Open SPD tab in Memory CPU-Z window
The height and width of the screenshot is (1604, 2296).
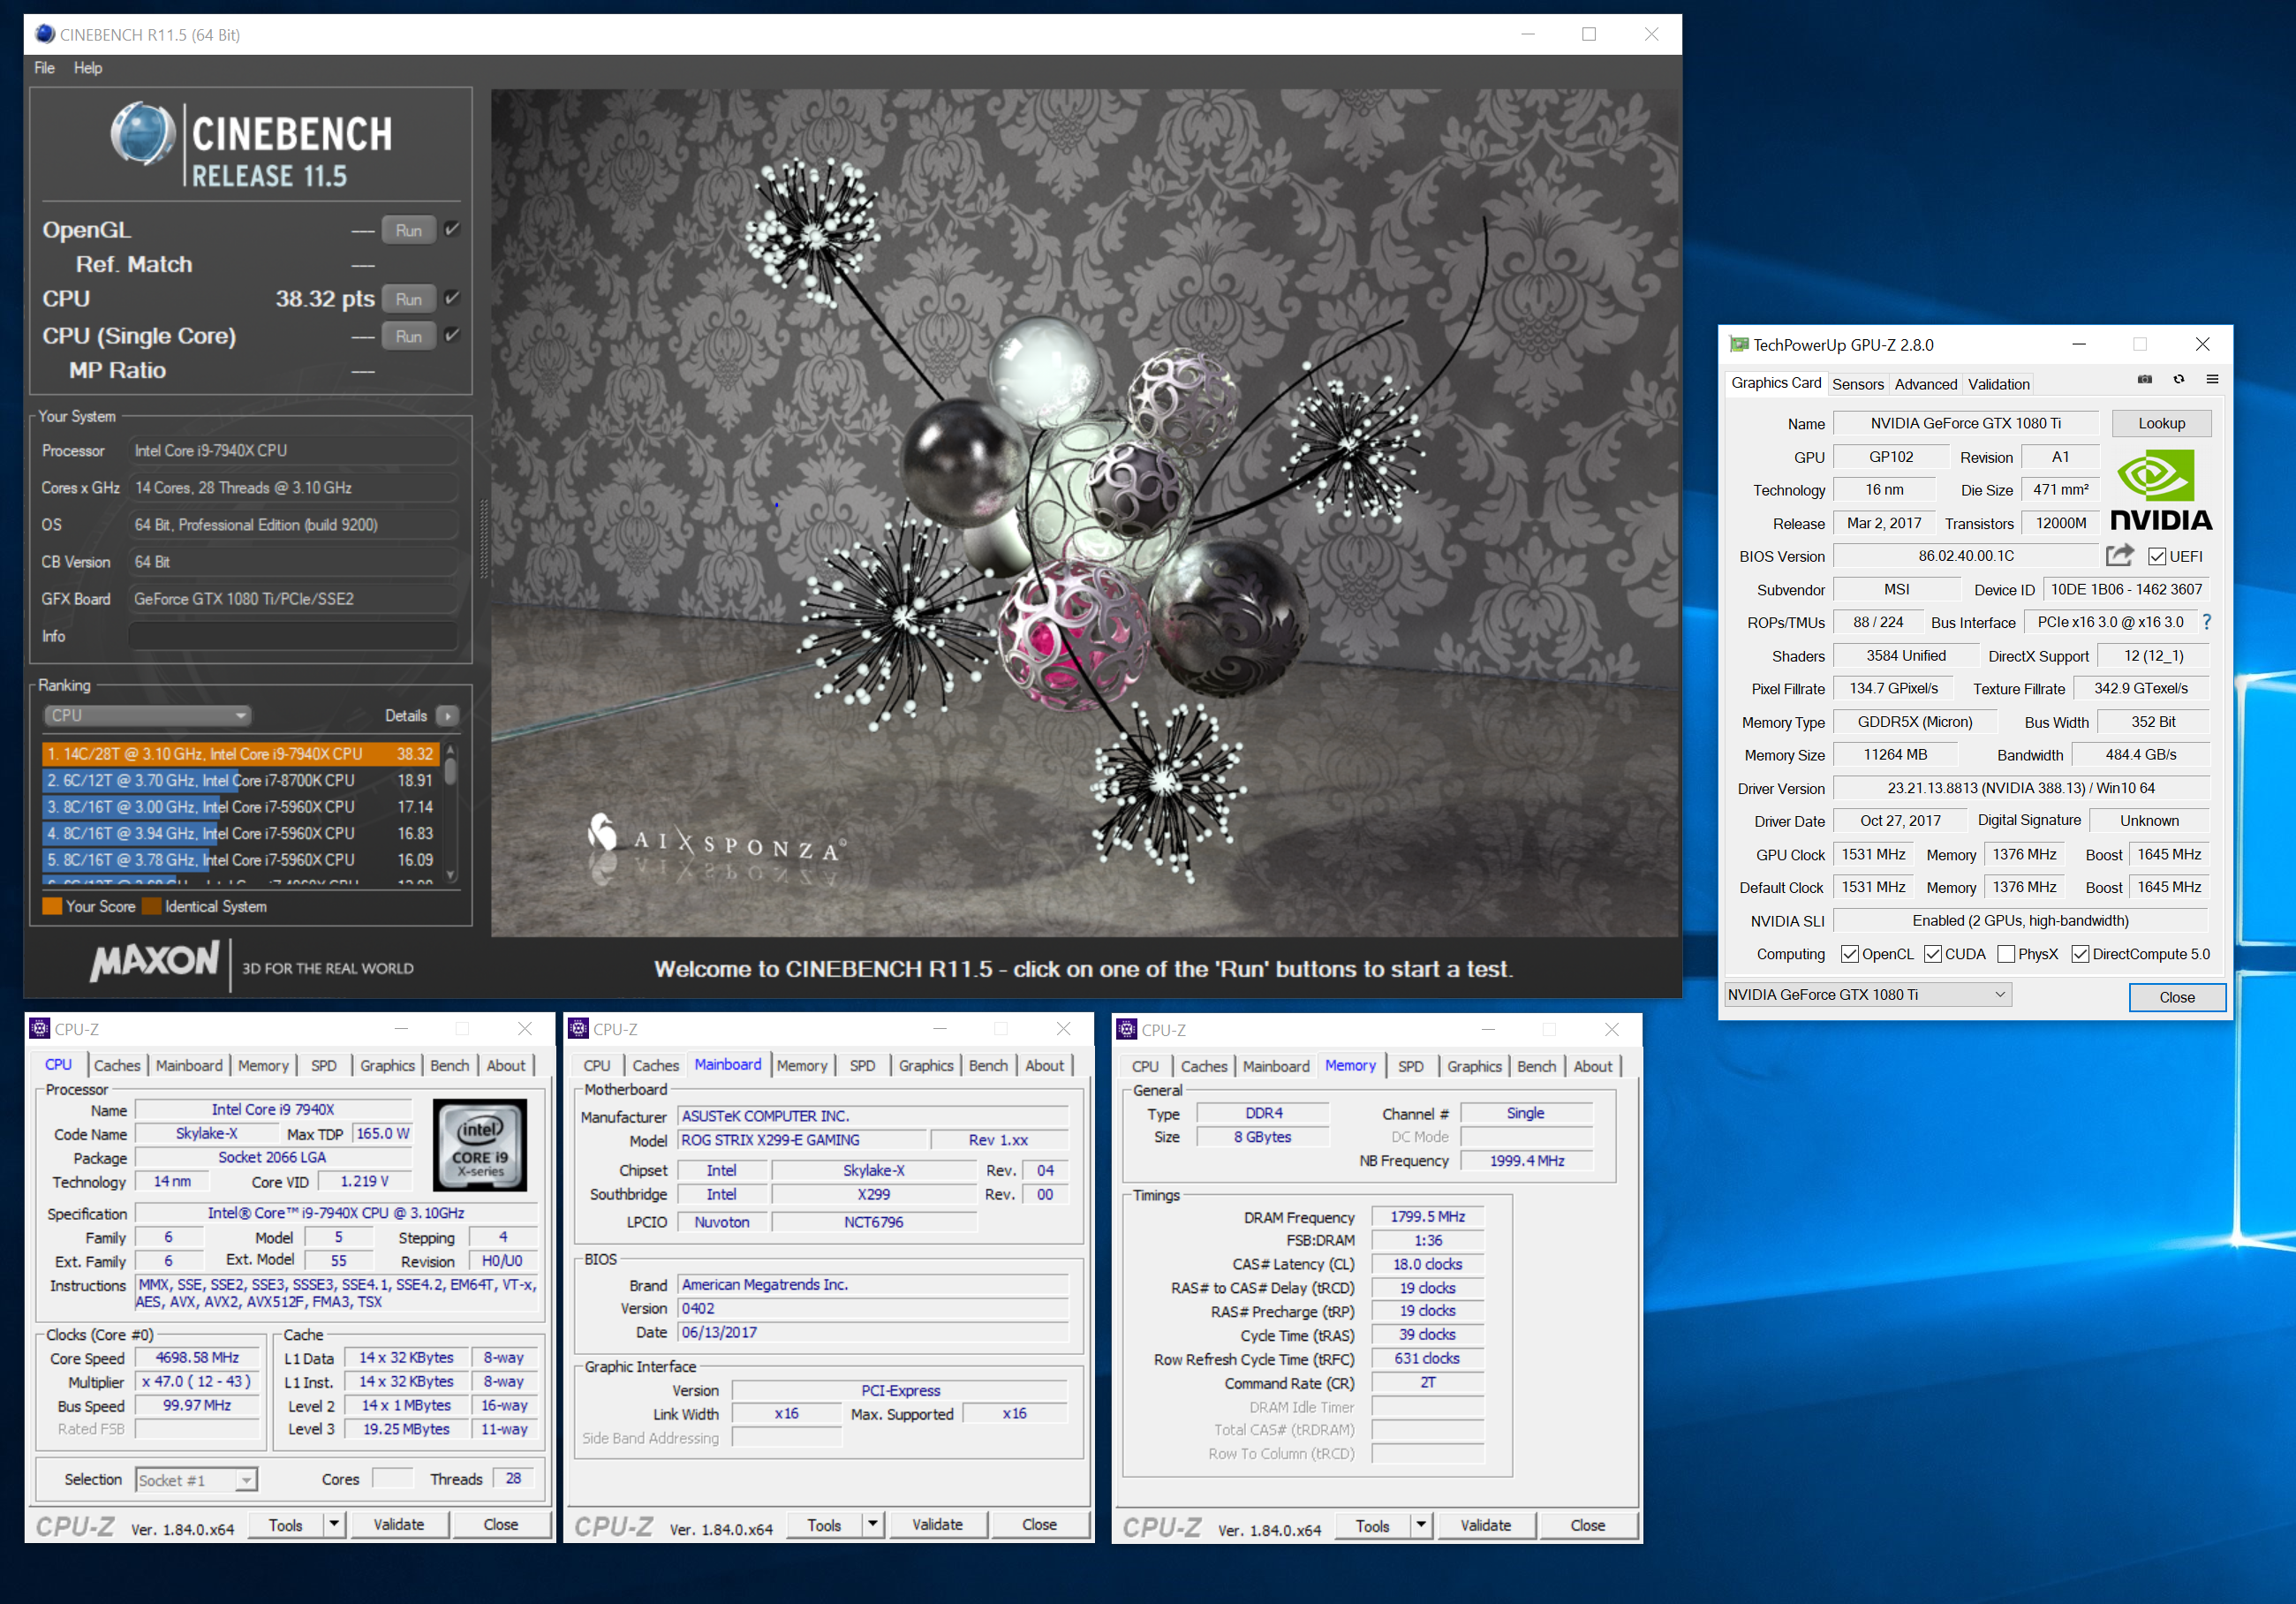point(1411,1066)
